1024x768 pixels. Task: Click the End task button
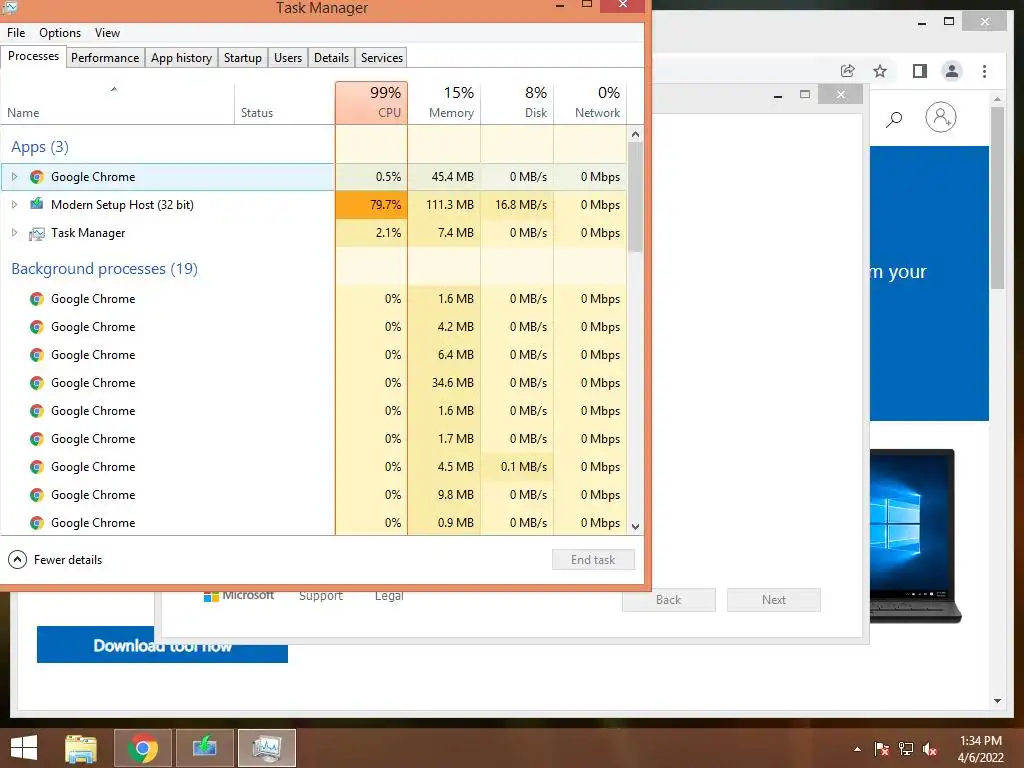593,560
